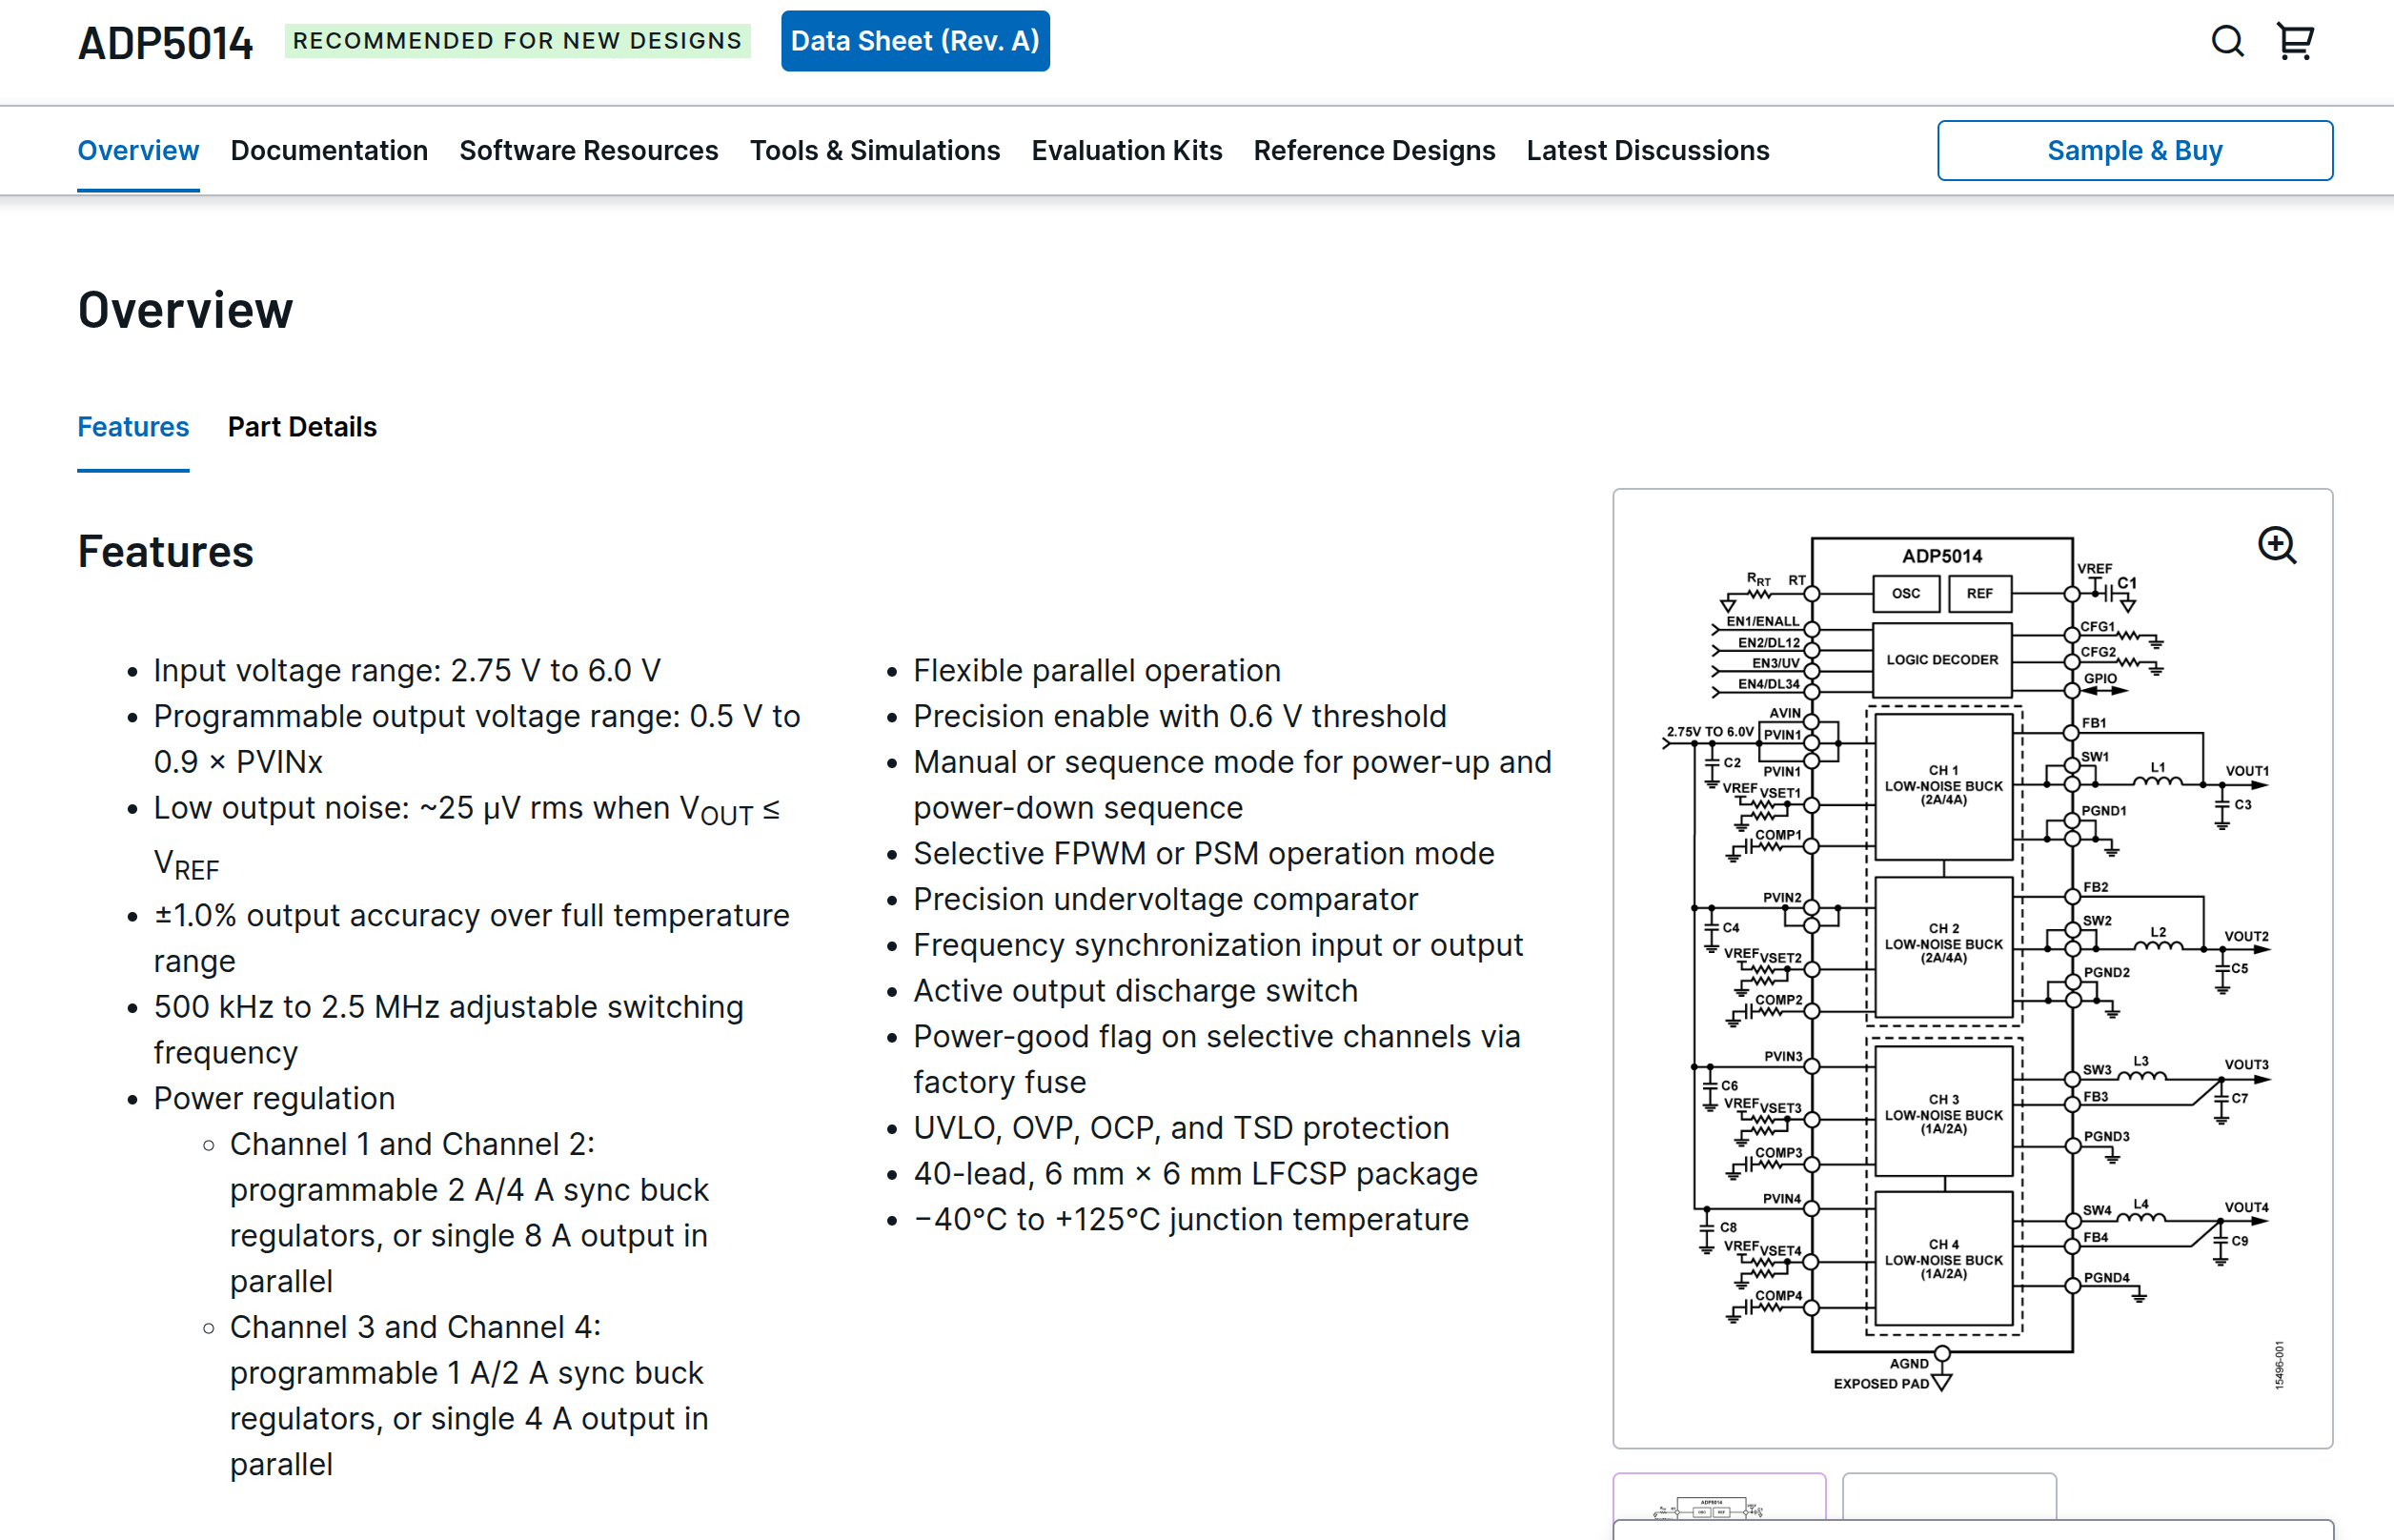Screen dimensions: 2394x1540
Task: Click the Sample & Buy button
Action: click(x=2134, y=151)
